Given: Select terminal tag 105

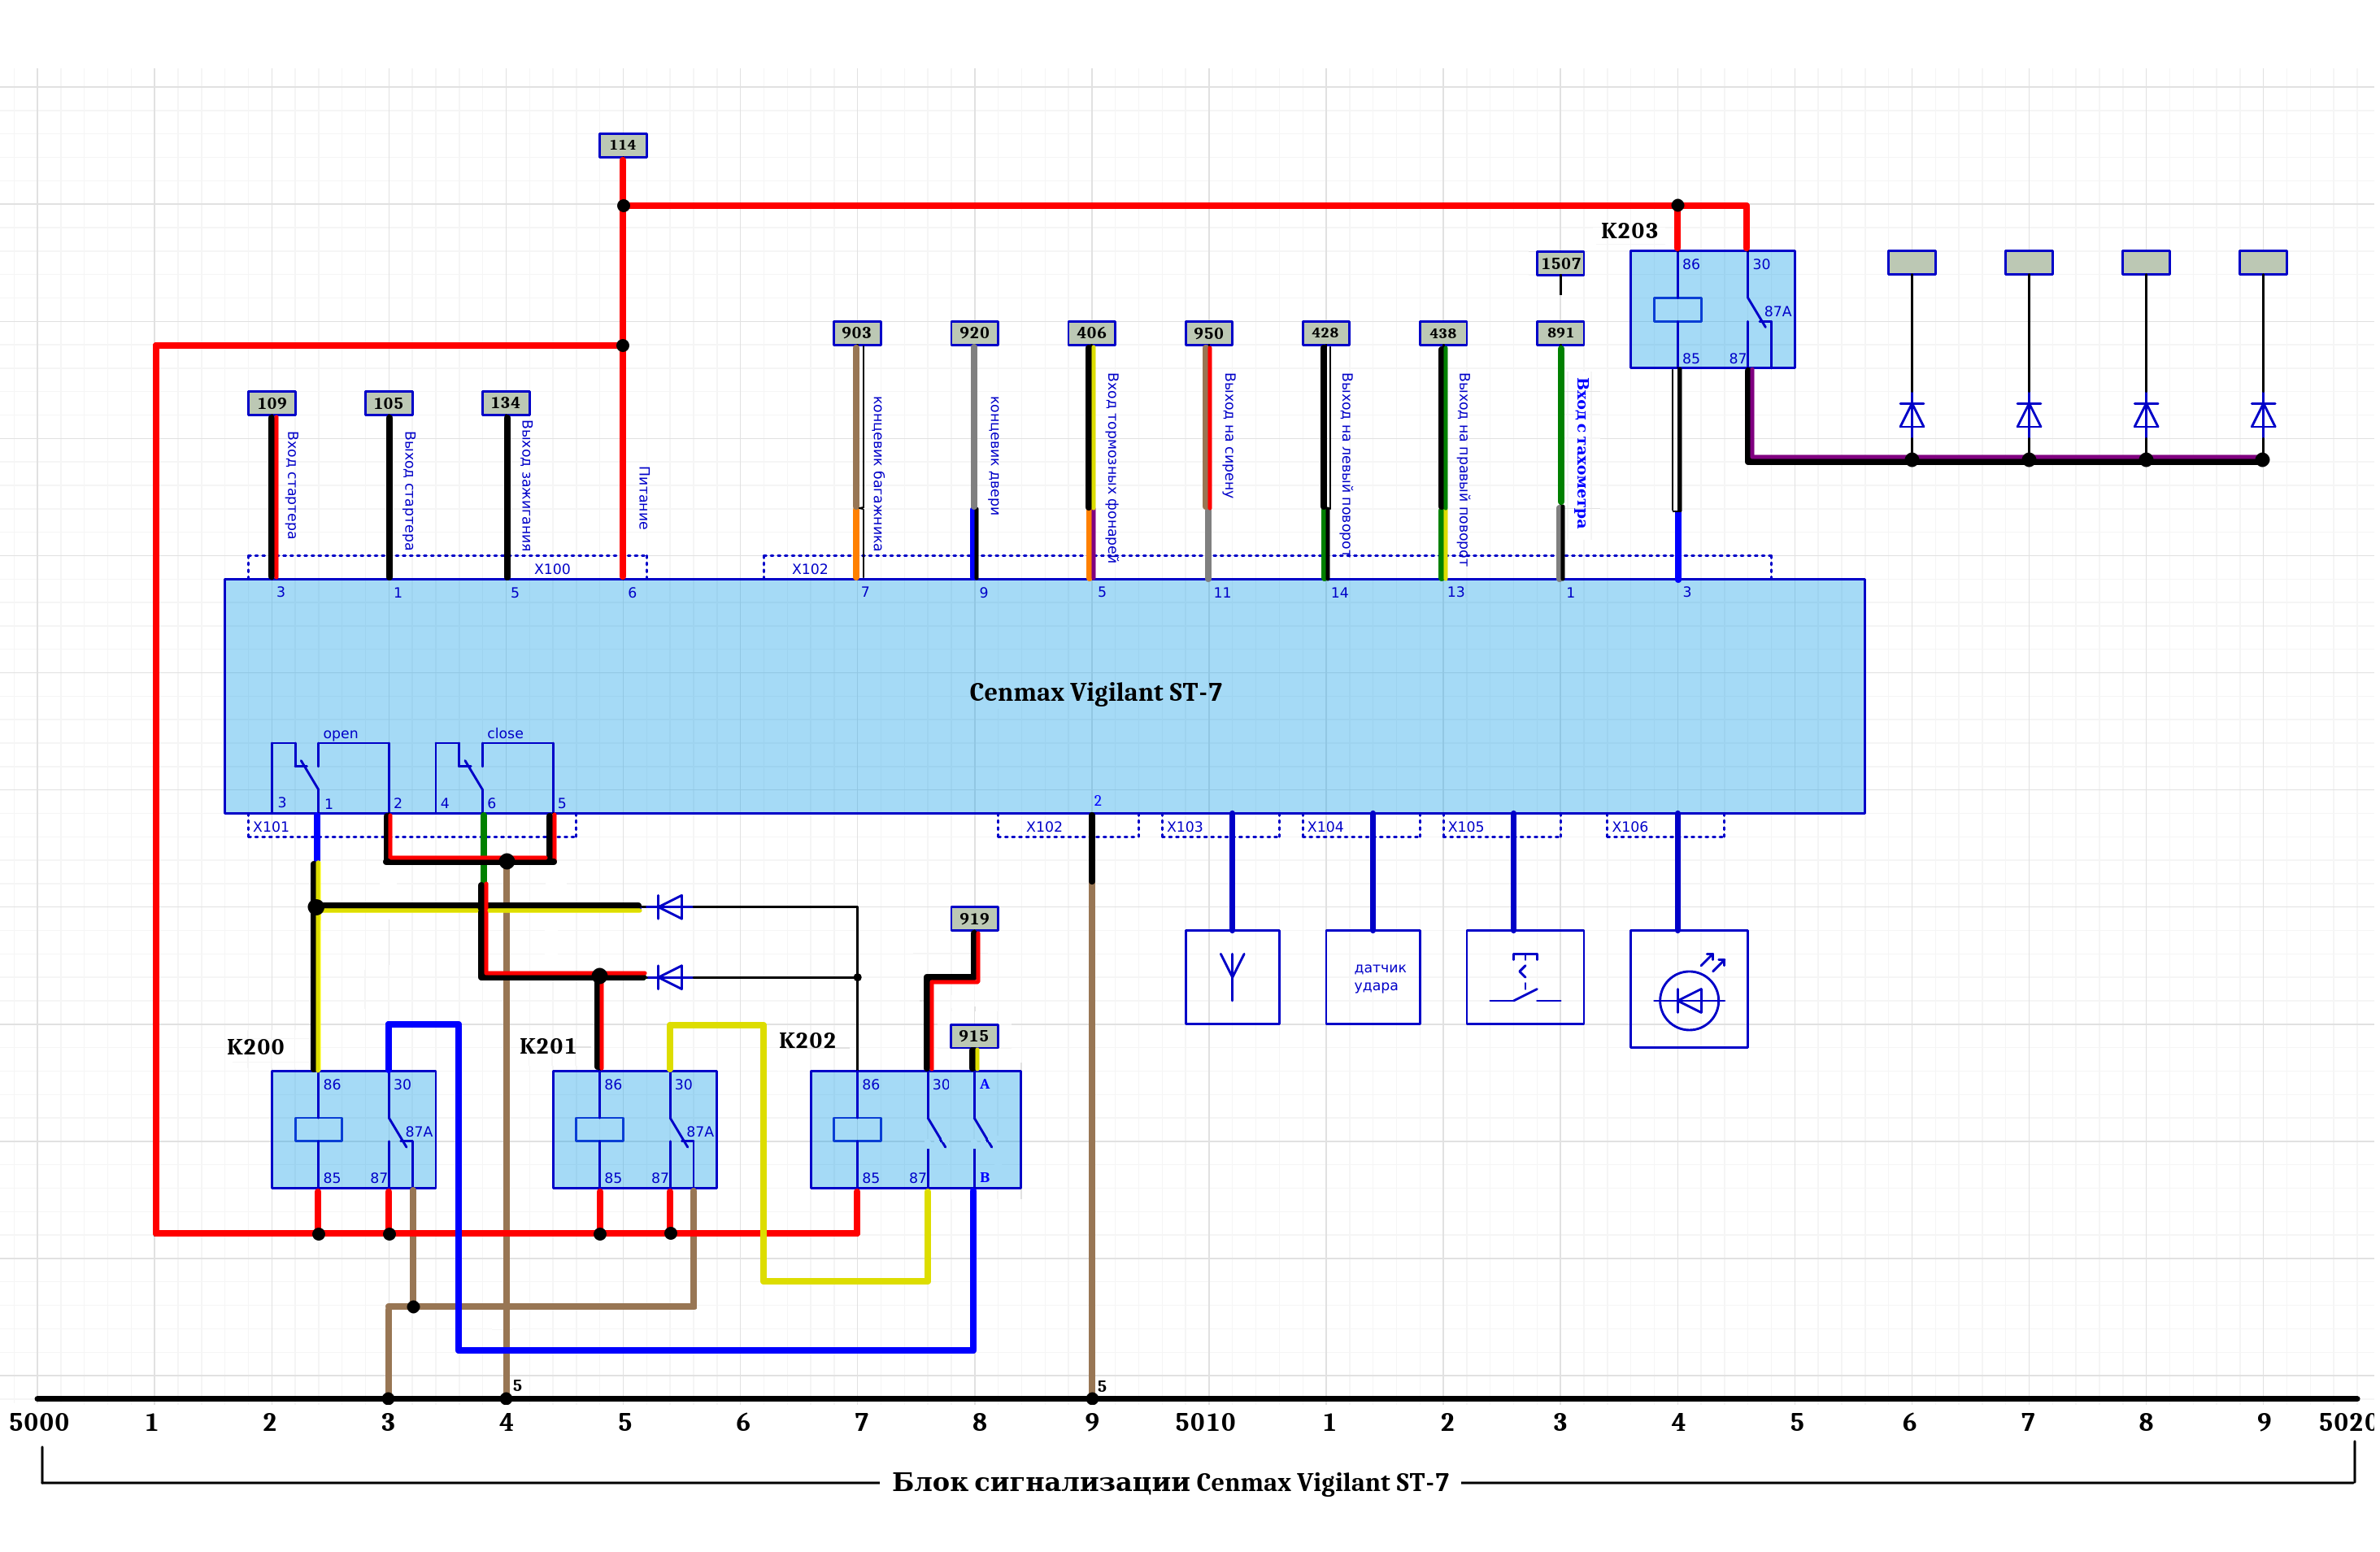Looking at the screenshot, I should [390, 404].
